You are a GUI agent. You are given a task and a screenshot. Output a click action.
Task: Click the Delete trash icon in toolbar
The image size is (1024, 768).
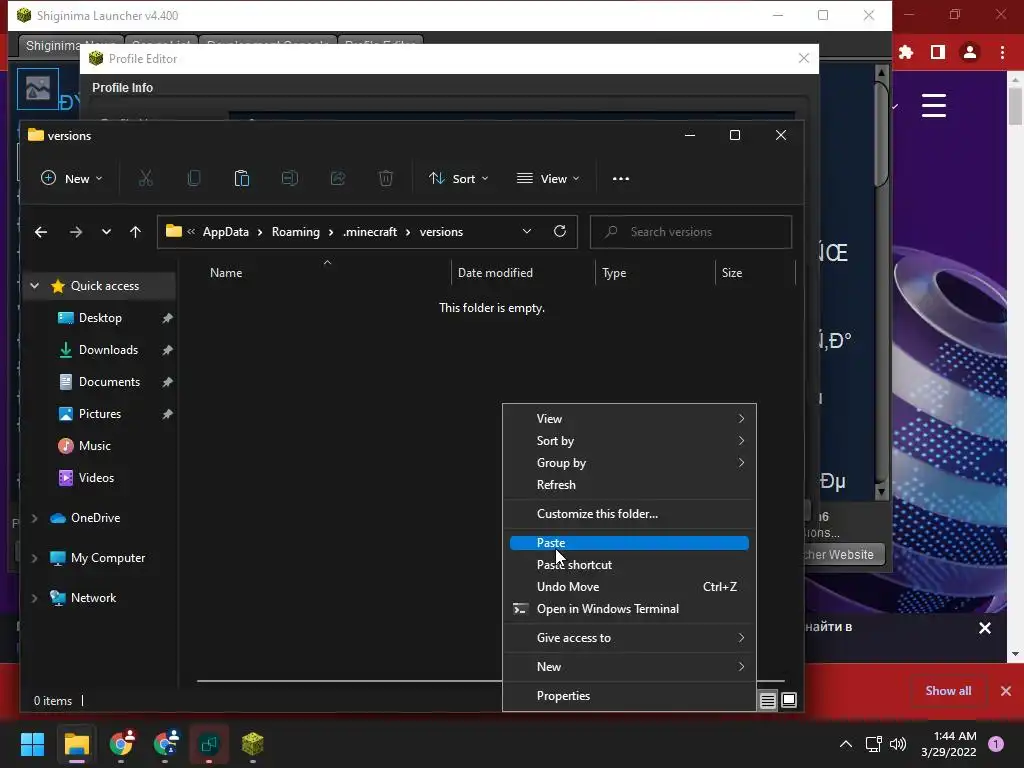[x=386, y=178]
